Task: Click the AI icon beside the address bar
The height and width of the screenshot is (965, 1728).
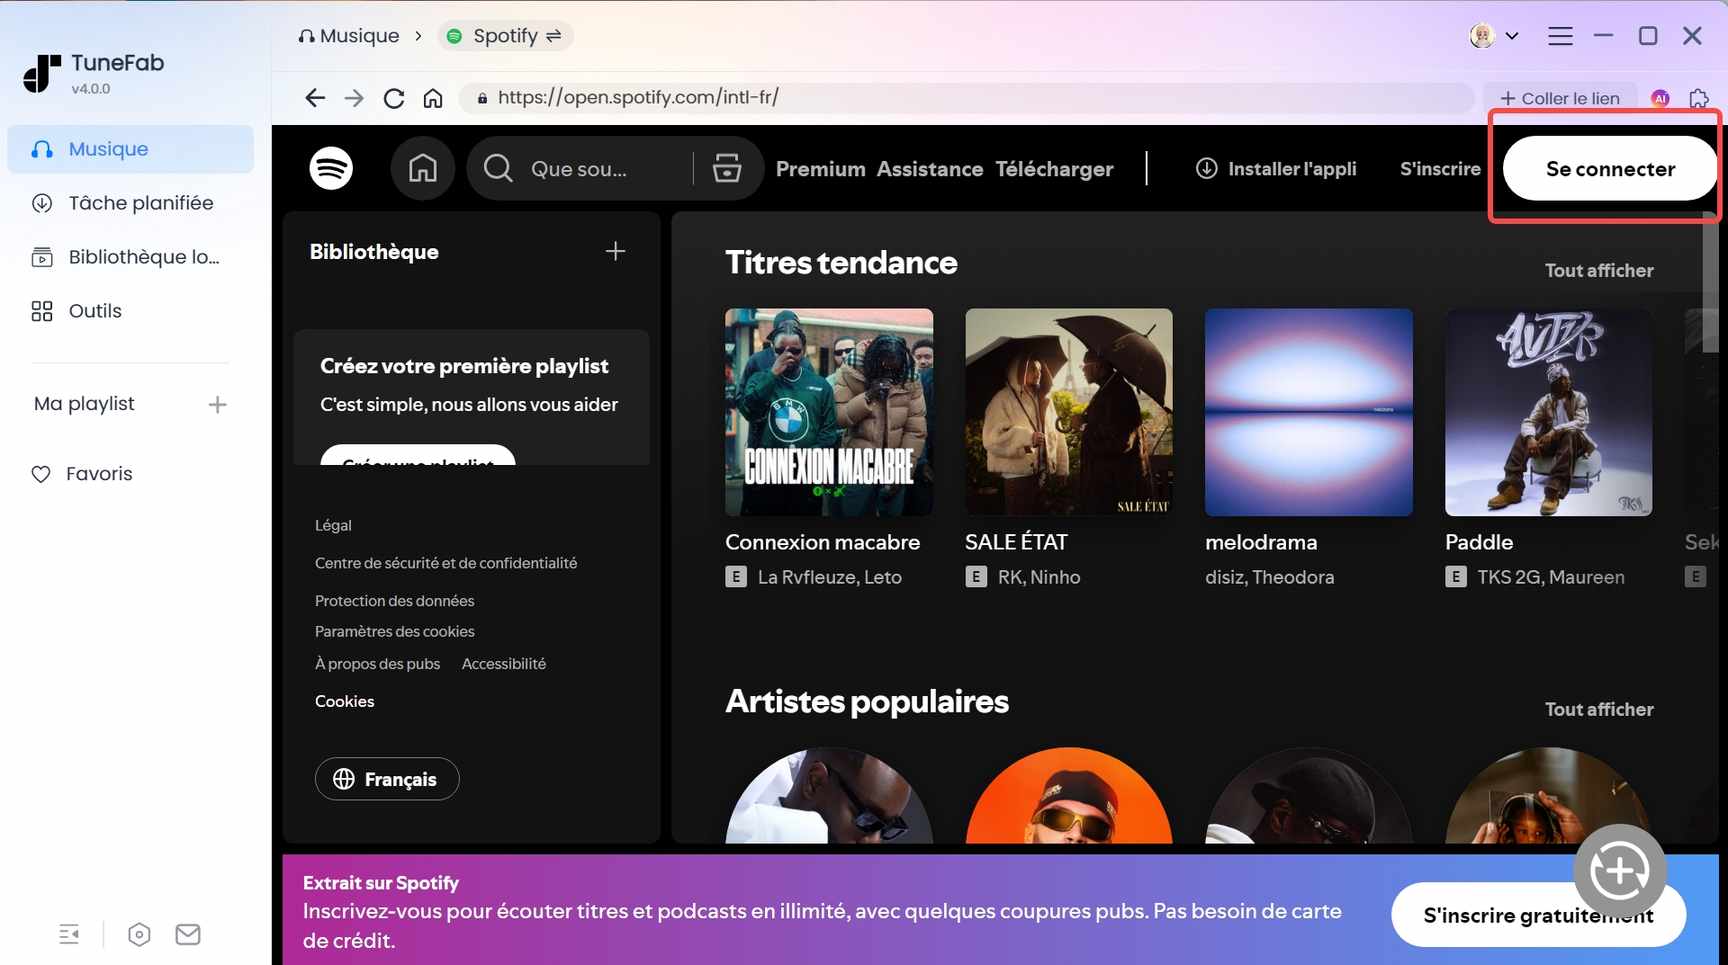Action: coord(1659,97)
